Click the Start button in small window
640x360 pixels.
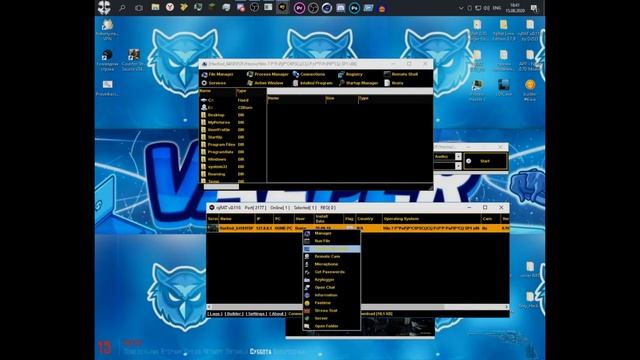pyautogui.click(x=485, y=161)
